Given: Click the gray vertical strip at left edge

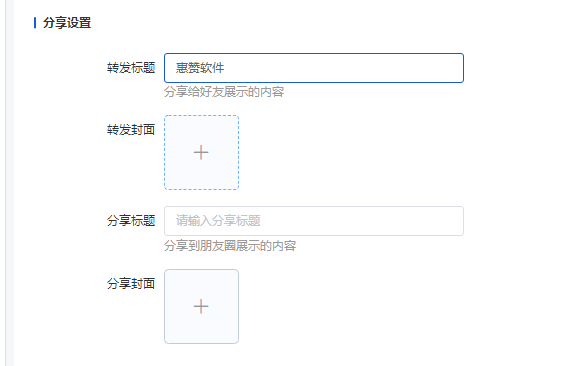Looking at the screenshot, I should click(10, 183).
